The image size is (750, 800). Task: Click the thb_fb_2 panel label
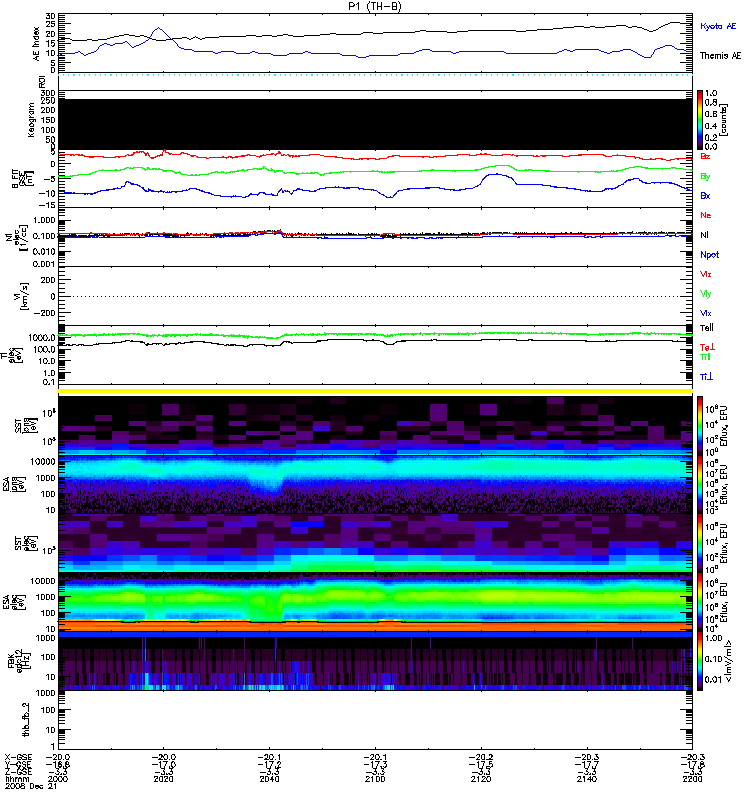coord(26,719)
